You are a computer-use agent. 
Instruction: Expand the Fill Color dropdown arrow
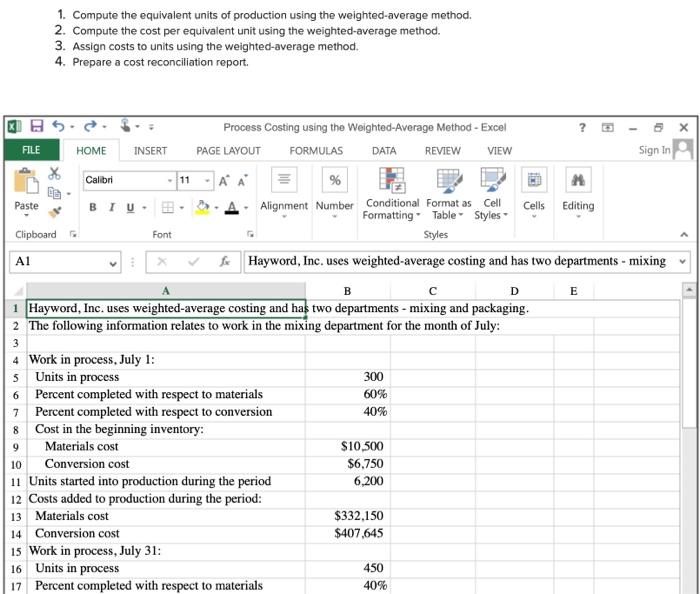(x=217, y=208)
